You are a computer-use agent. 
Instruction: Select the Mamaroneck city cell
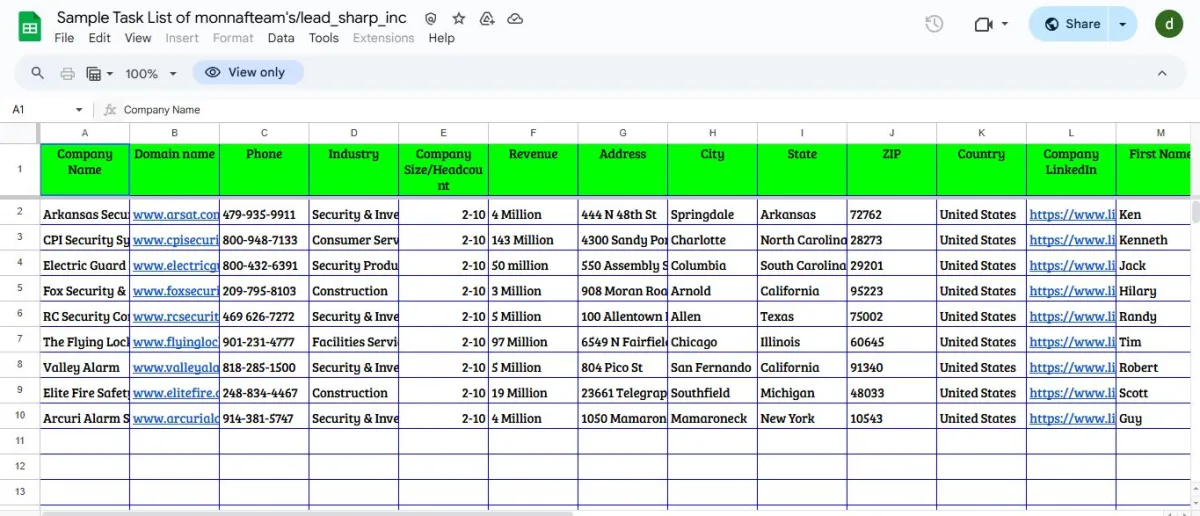[x=712, y=418]
